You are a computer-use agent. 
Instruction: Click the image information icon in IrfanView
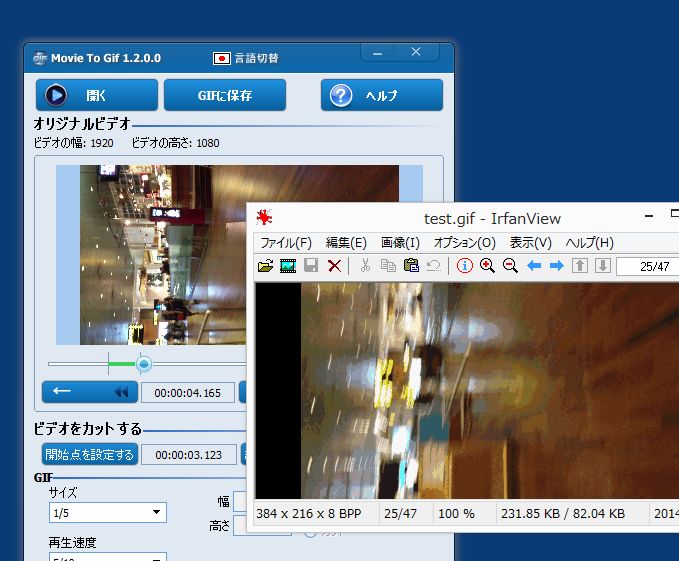tap(465, 265)
